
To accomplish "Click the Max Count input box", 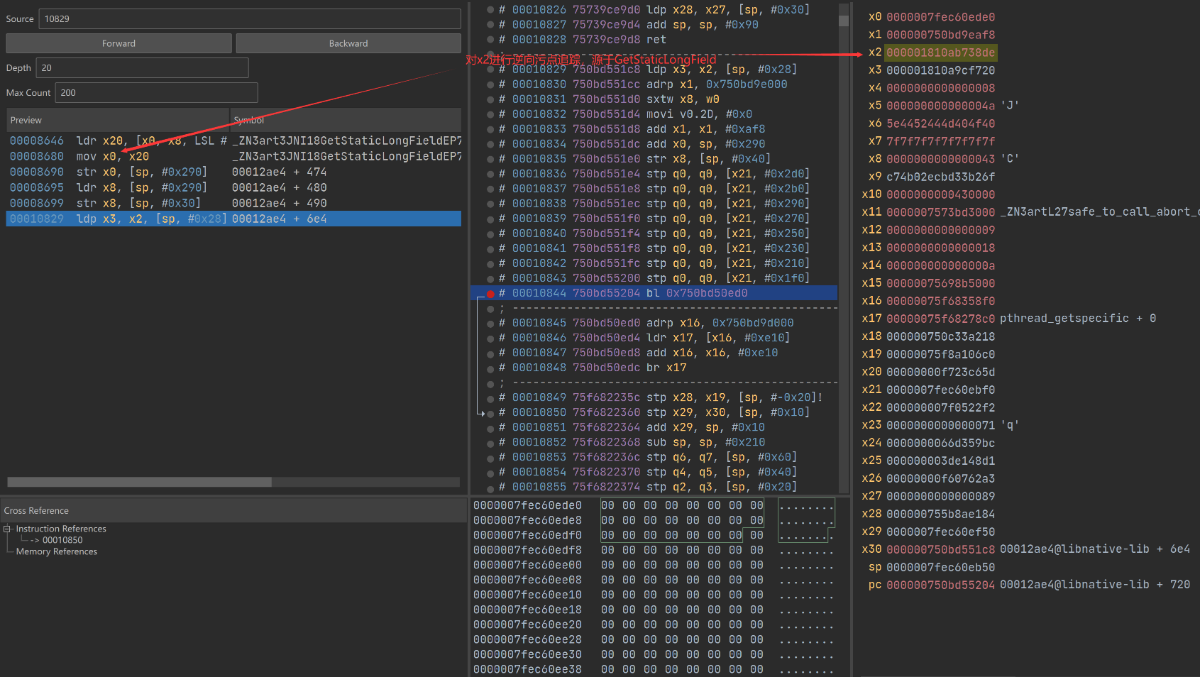I will tap(156, 92).
